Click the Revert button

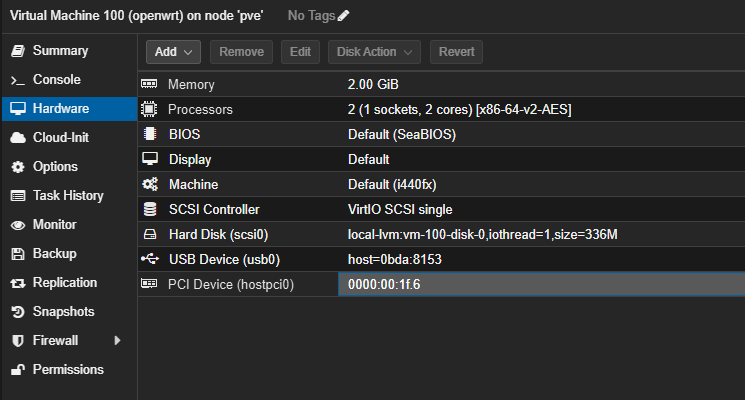(x=456, y=51)
